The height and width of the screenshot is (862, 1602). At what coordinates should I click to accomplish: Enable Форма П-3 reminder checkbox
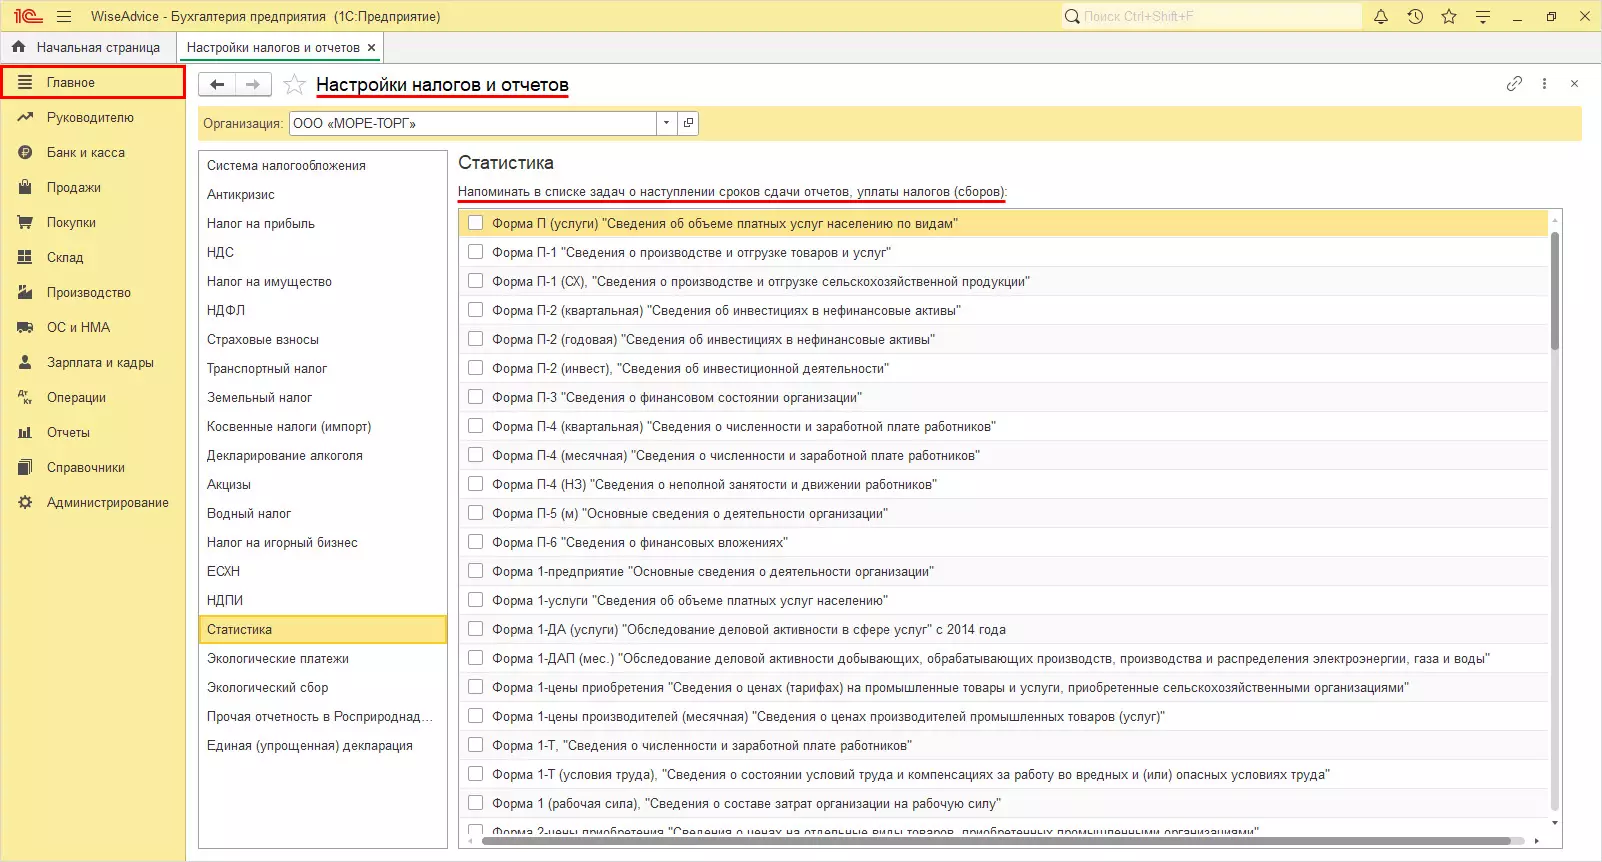(475, 397)
